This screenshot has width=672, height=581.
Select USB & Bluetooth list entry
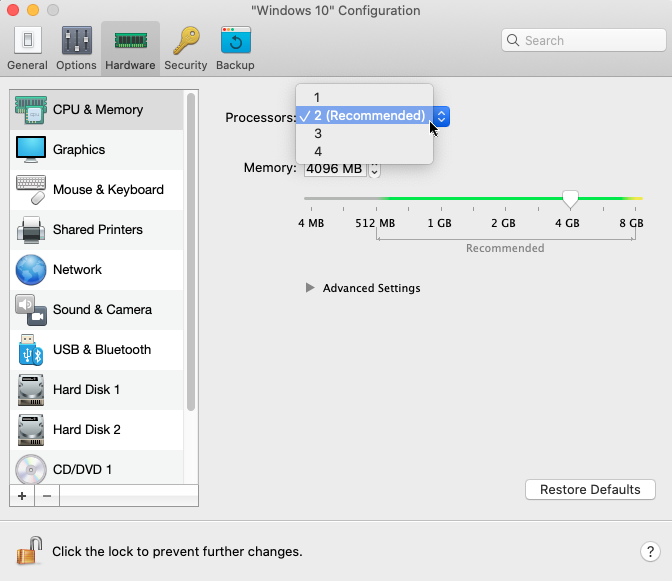(97, 350)
